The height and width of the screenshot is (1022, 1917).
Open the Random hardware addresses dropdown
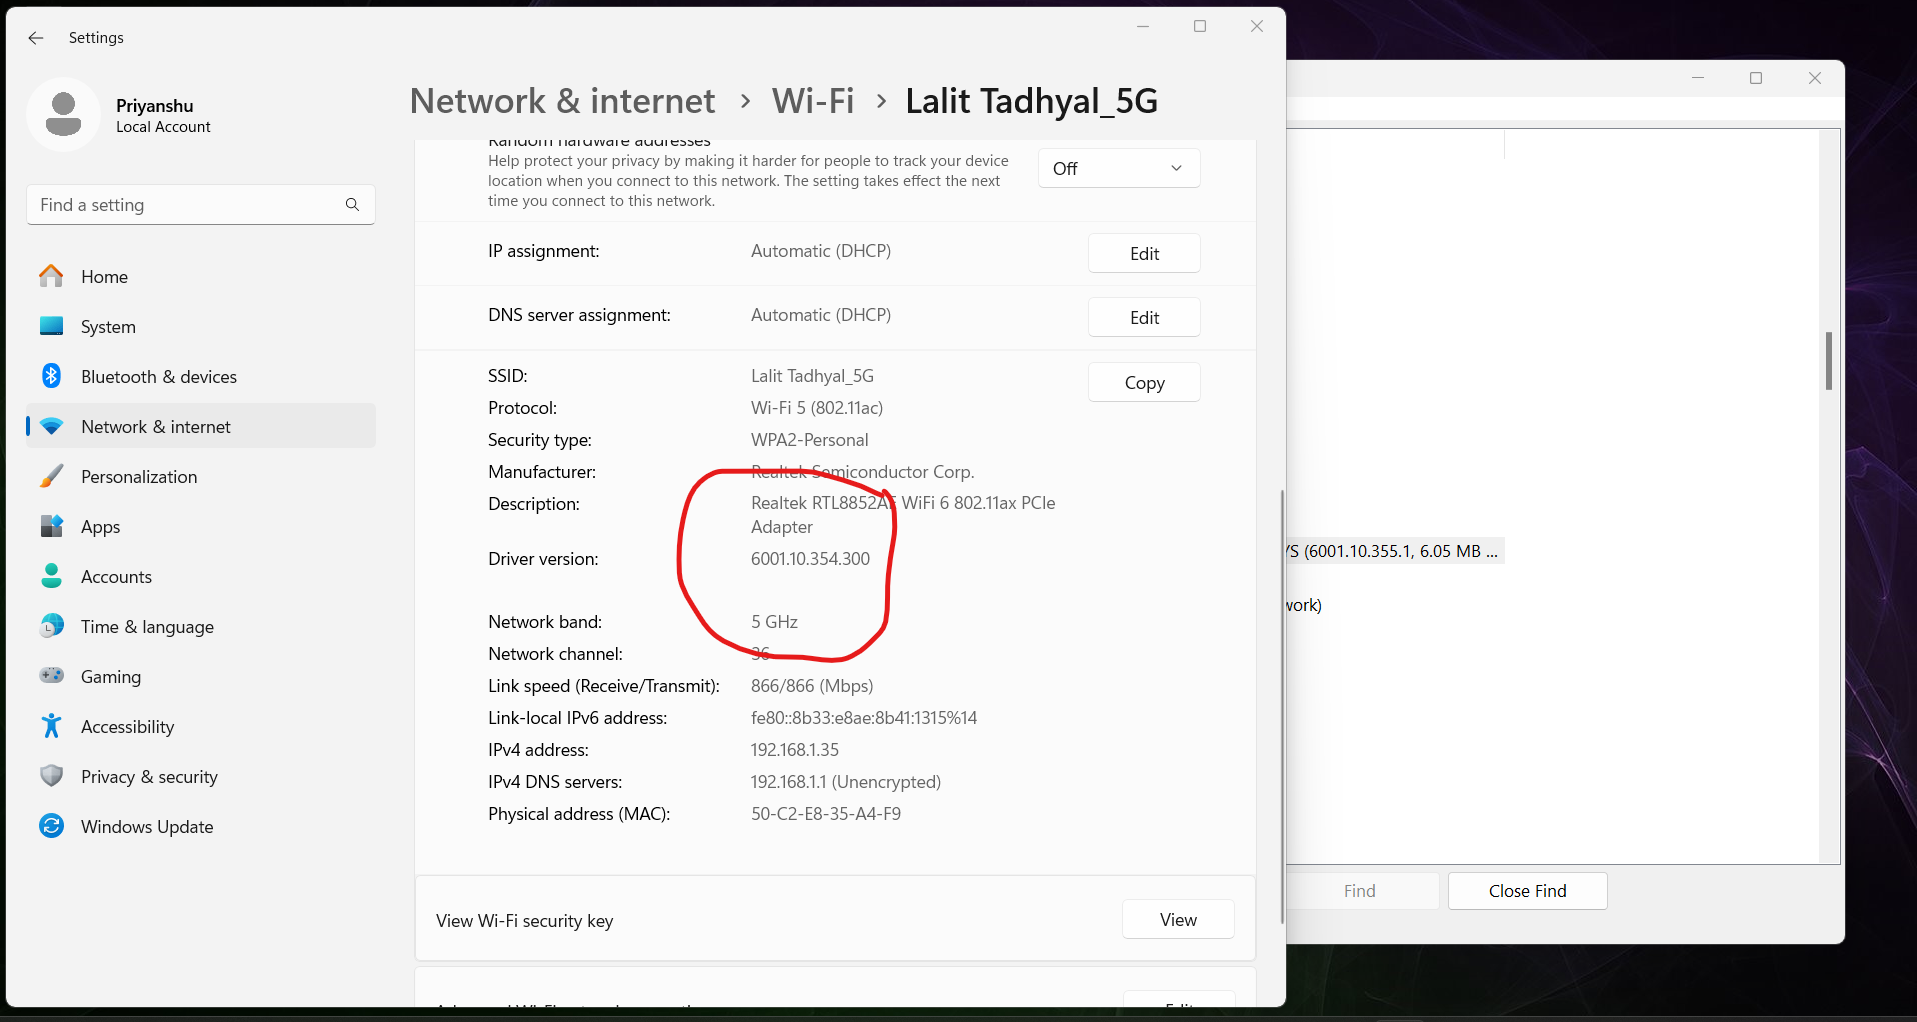(1117, 168)
